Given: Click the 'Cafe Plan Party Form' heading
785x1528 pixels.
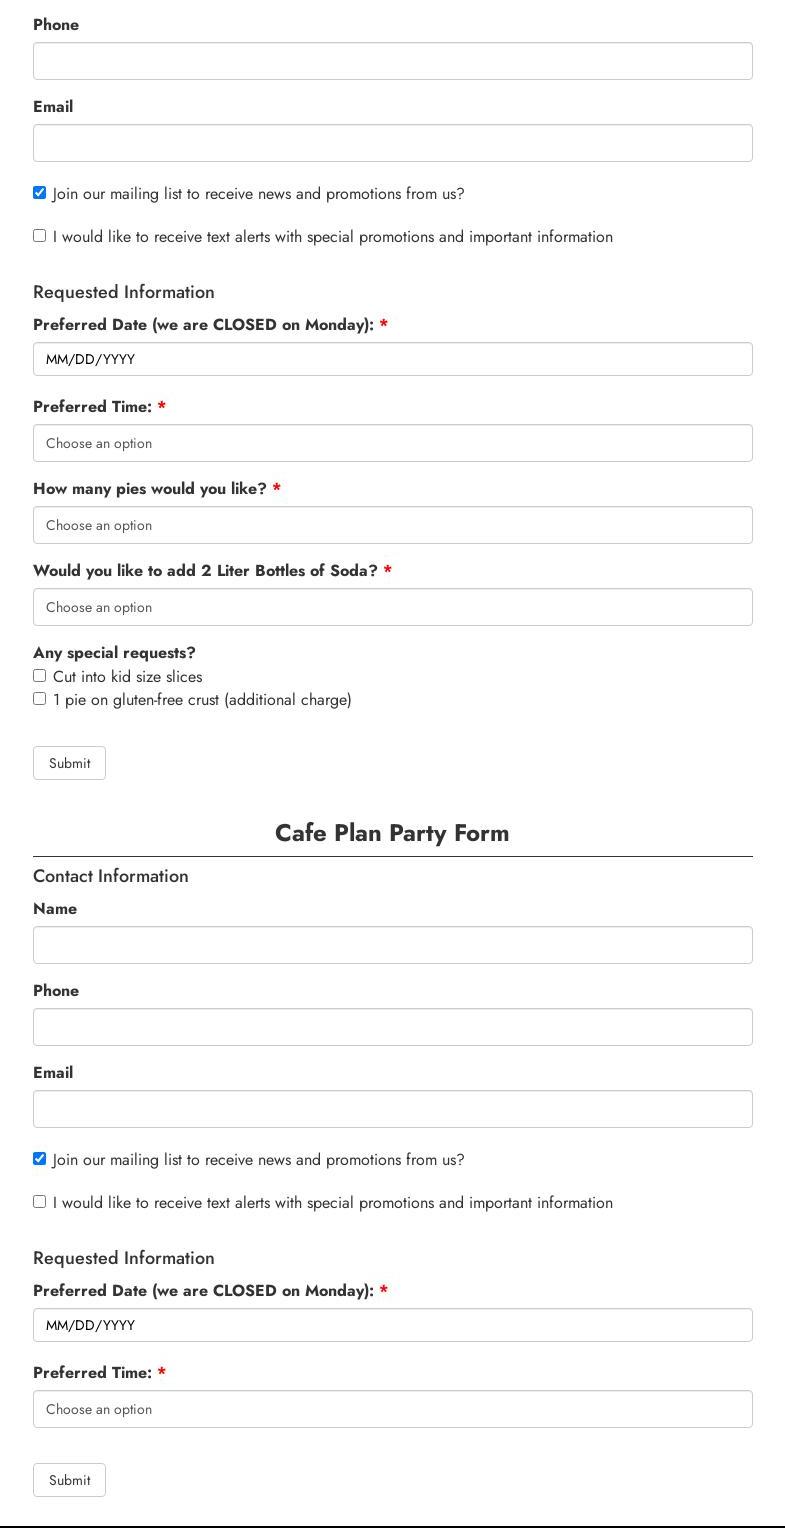Looking at the screenshot, I should [x=392, y=833].
